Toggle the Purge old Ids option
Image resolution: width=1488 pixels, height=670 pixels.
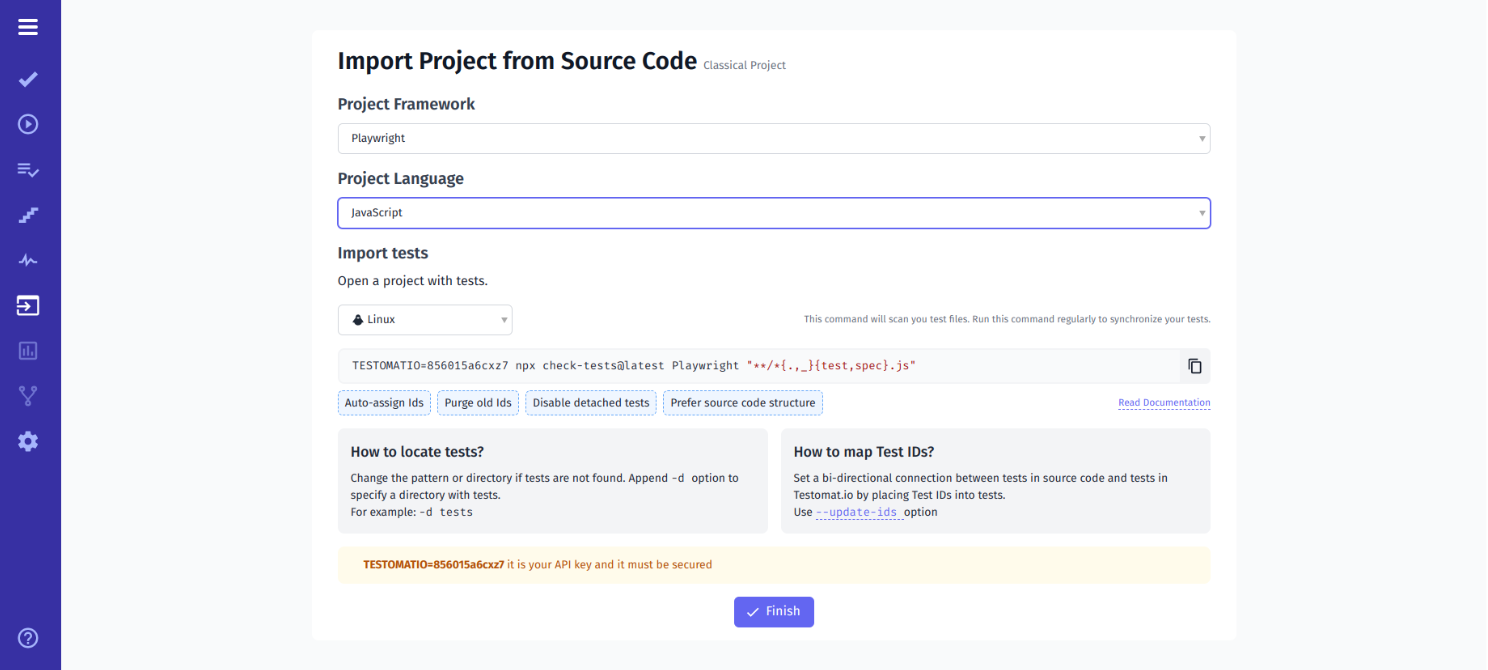478,402
